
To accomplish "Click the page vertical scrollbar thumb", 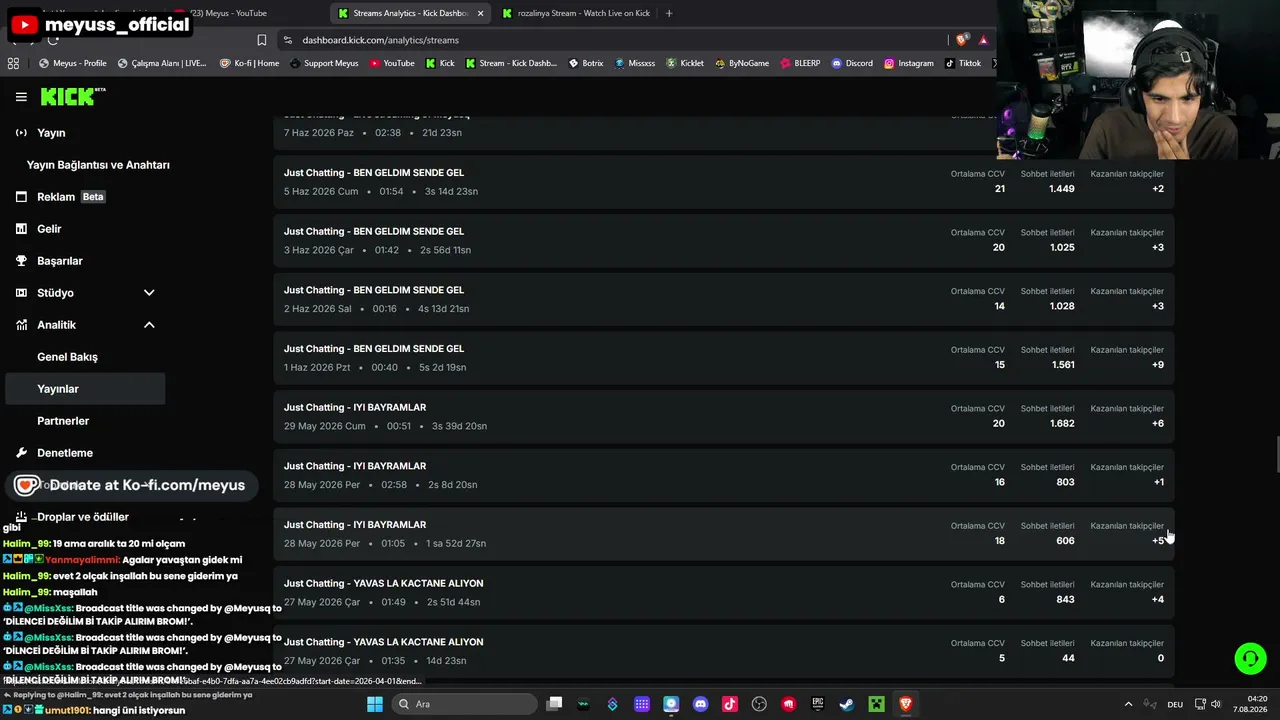I will point(1276,456).
